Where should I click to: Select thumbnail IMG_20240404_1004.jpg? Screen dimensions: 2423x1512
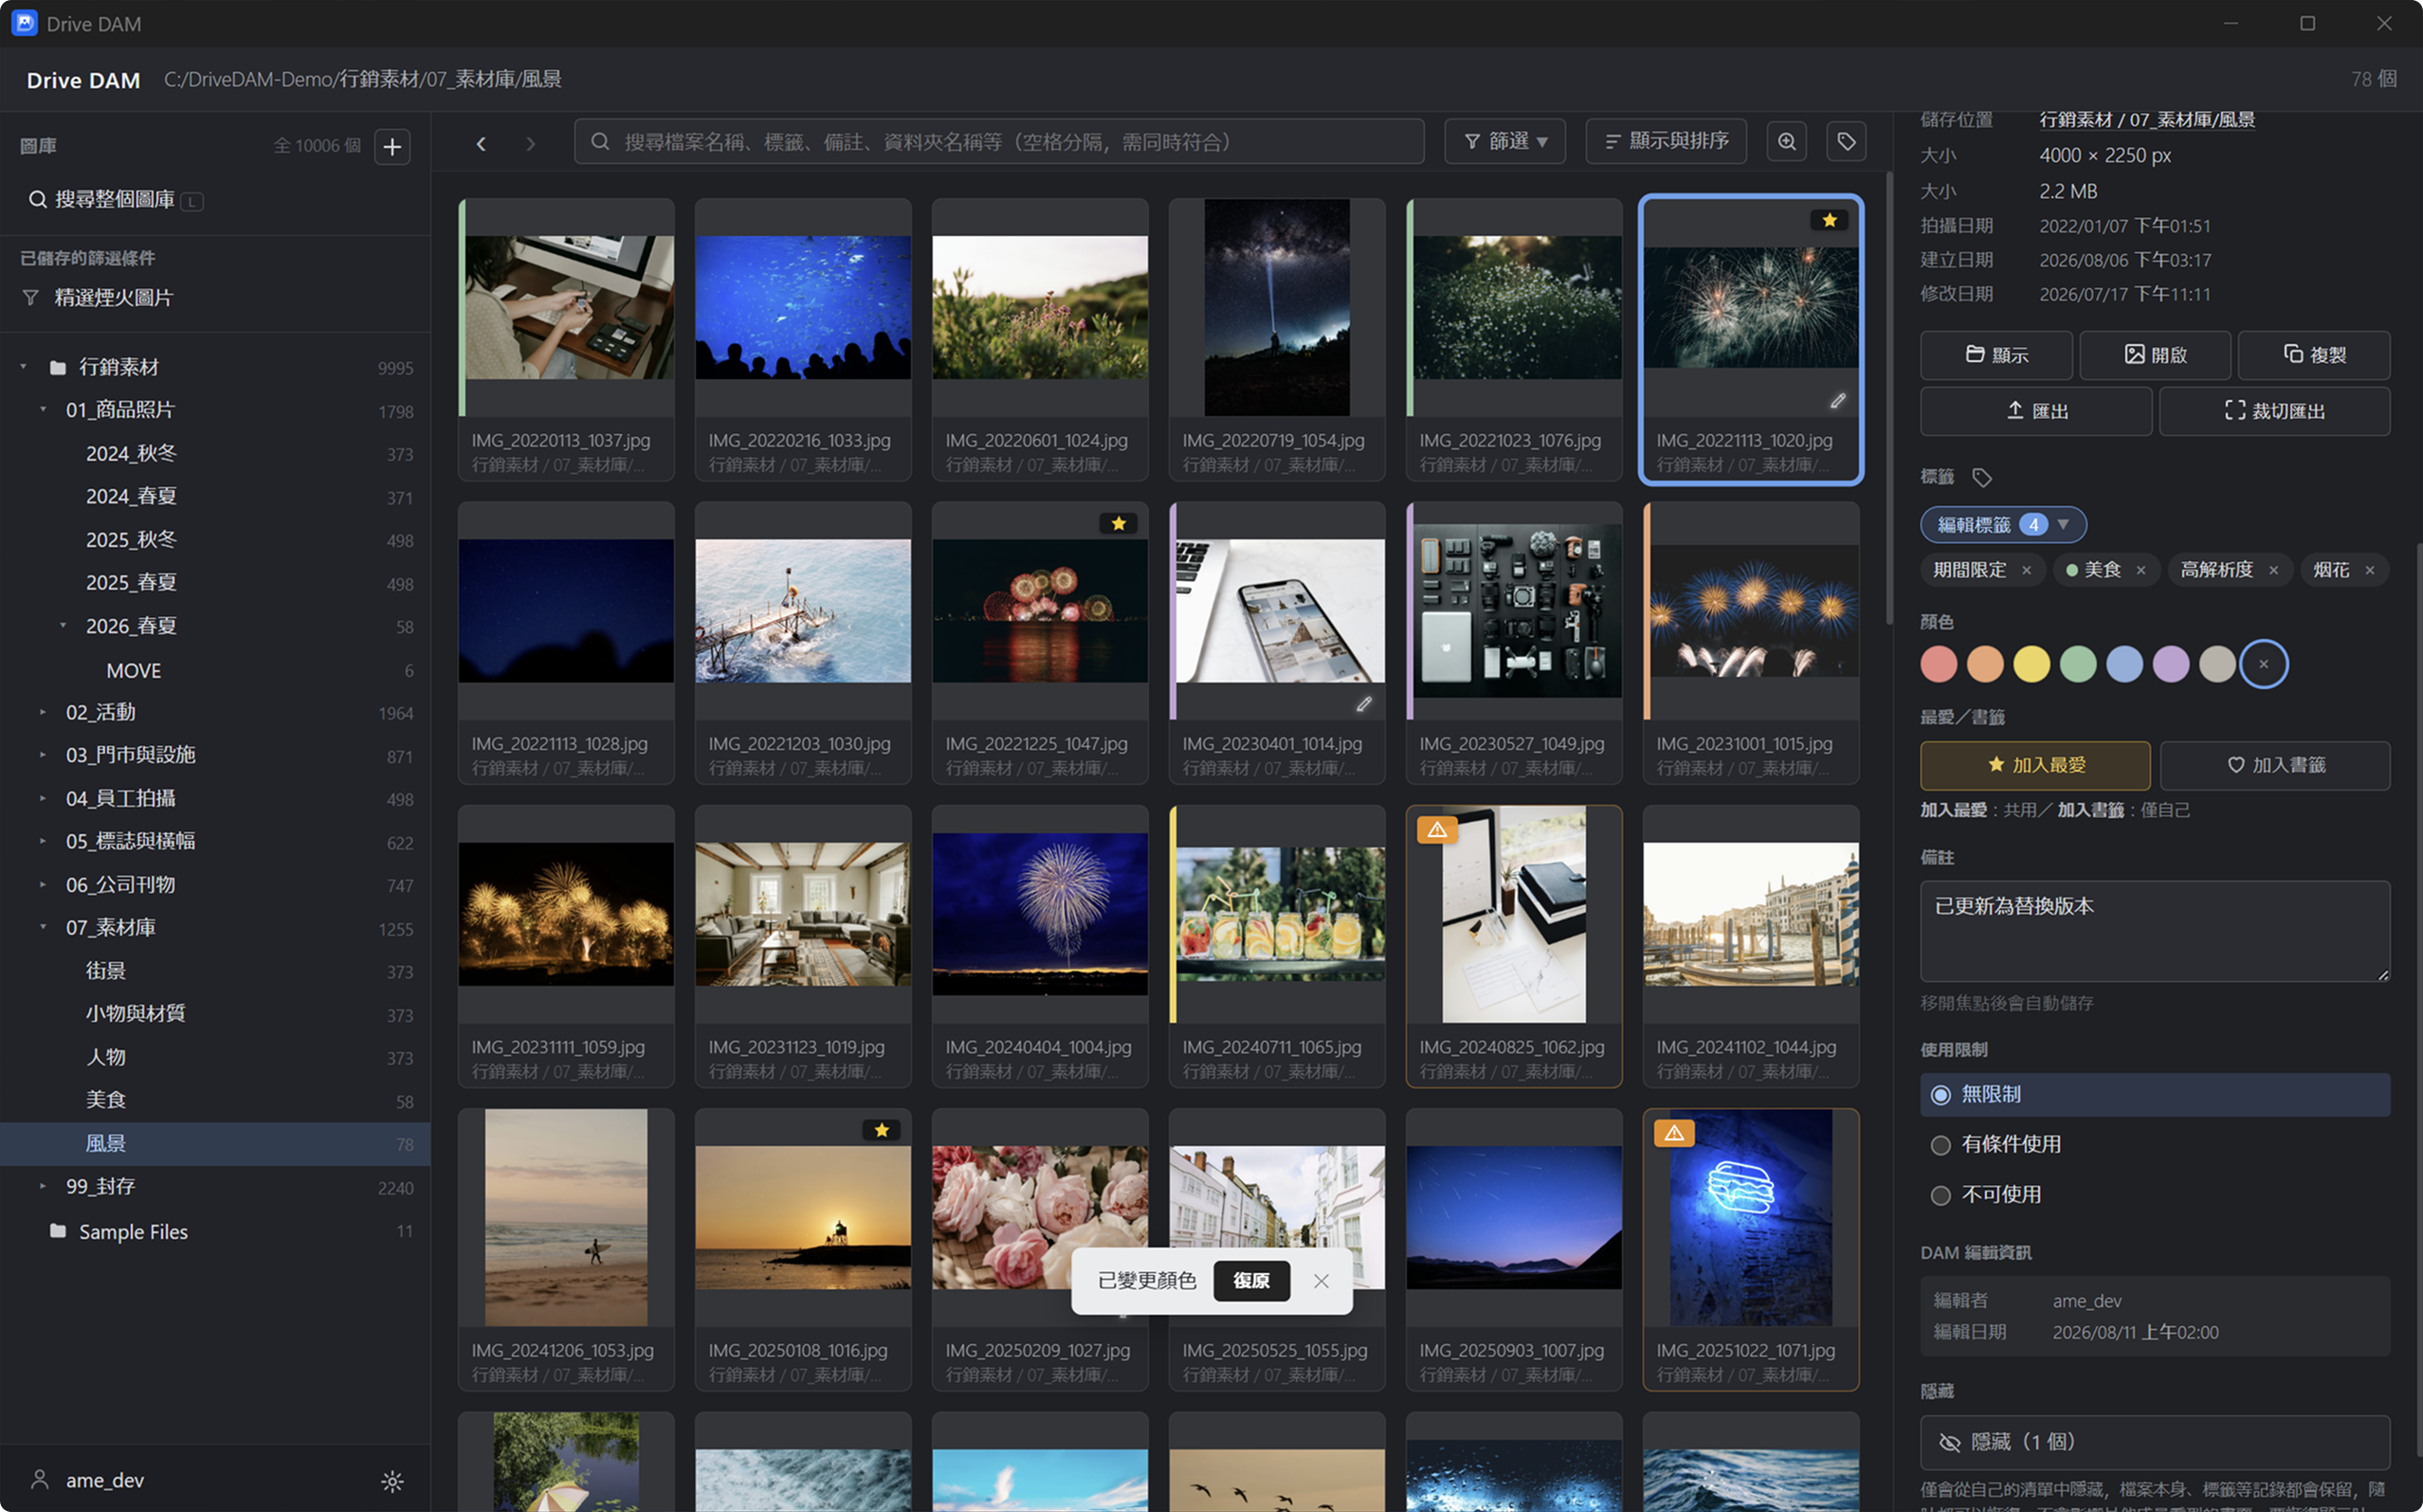click(x=1040, y=946)
